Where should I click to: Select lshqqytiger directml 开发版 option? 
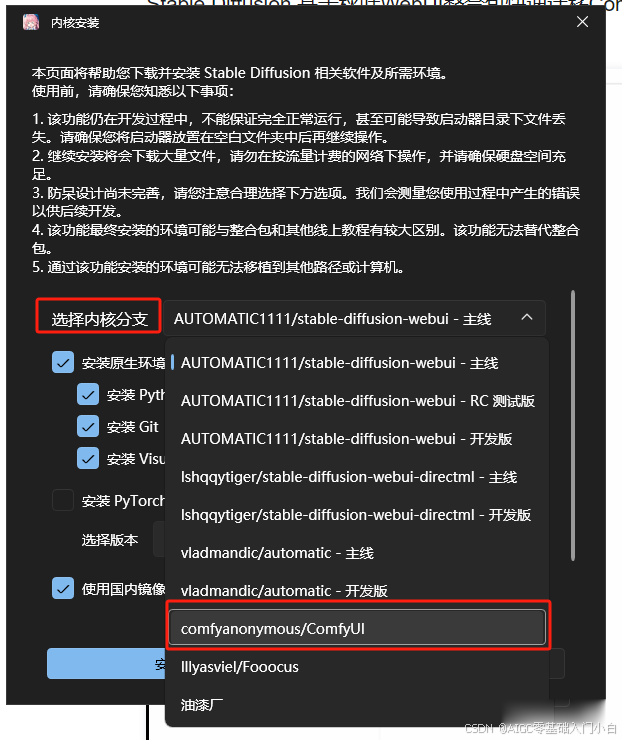click(x=357, y=515)
